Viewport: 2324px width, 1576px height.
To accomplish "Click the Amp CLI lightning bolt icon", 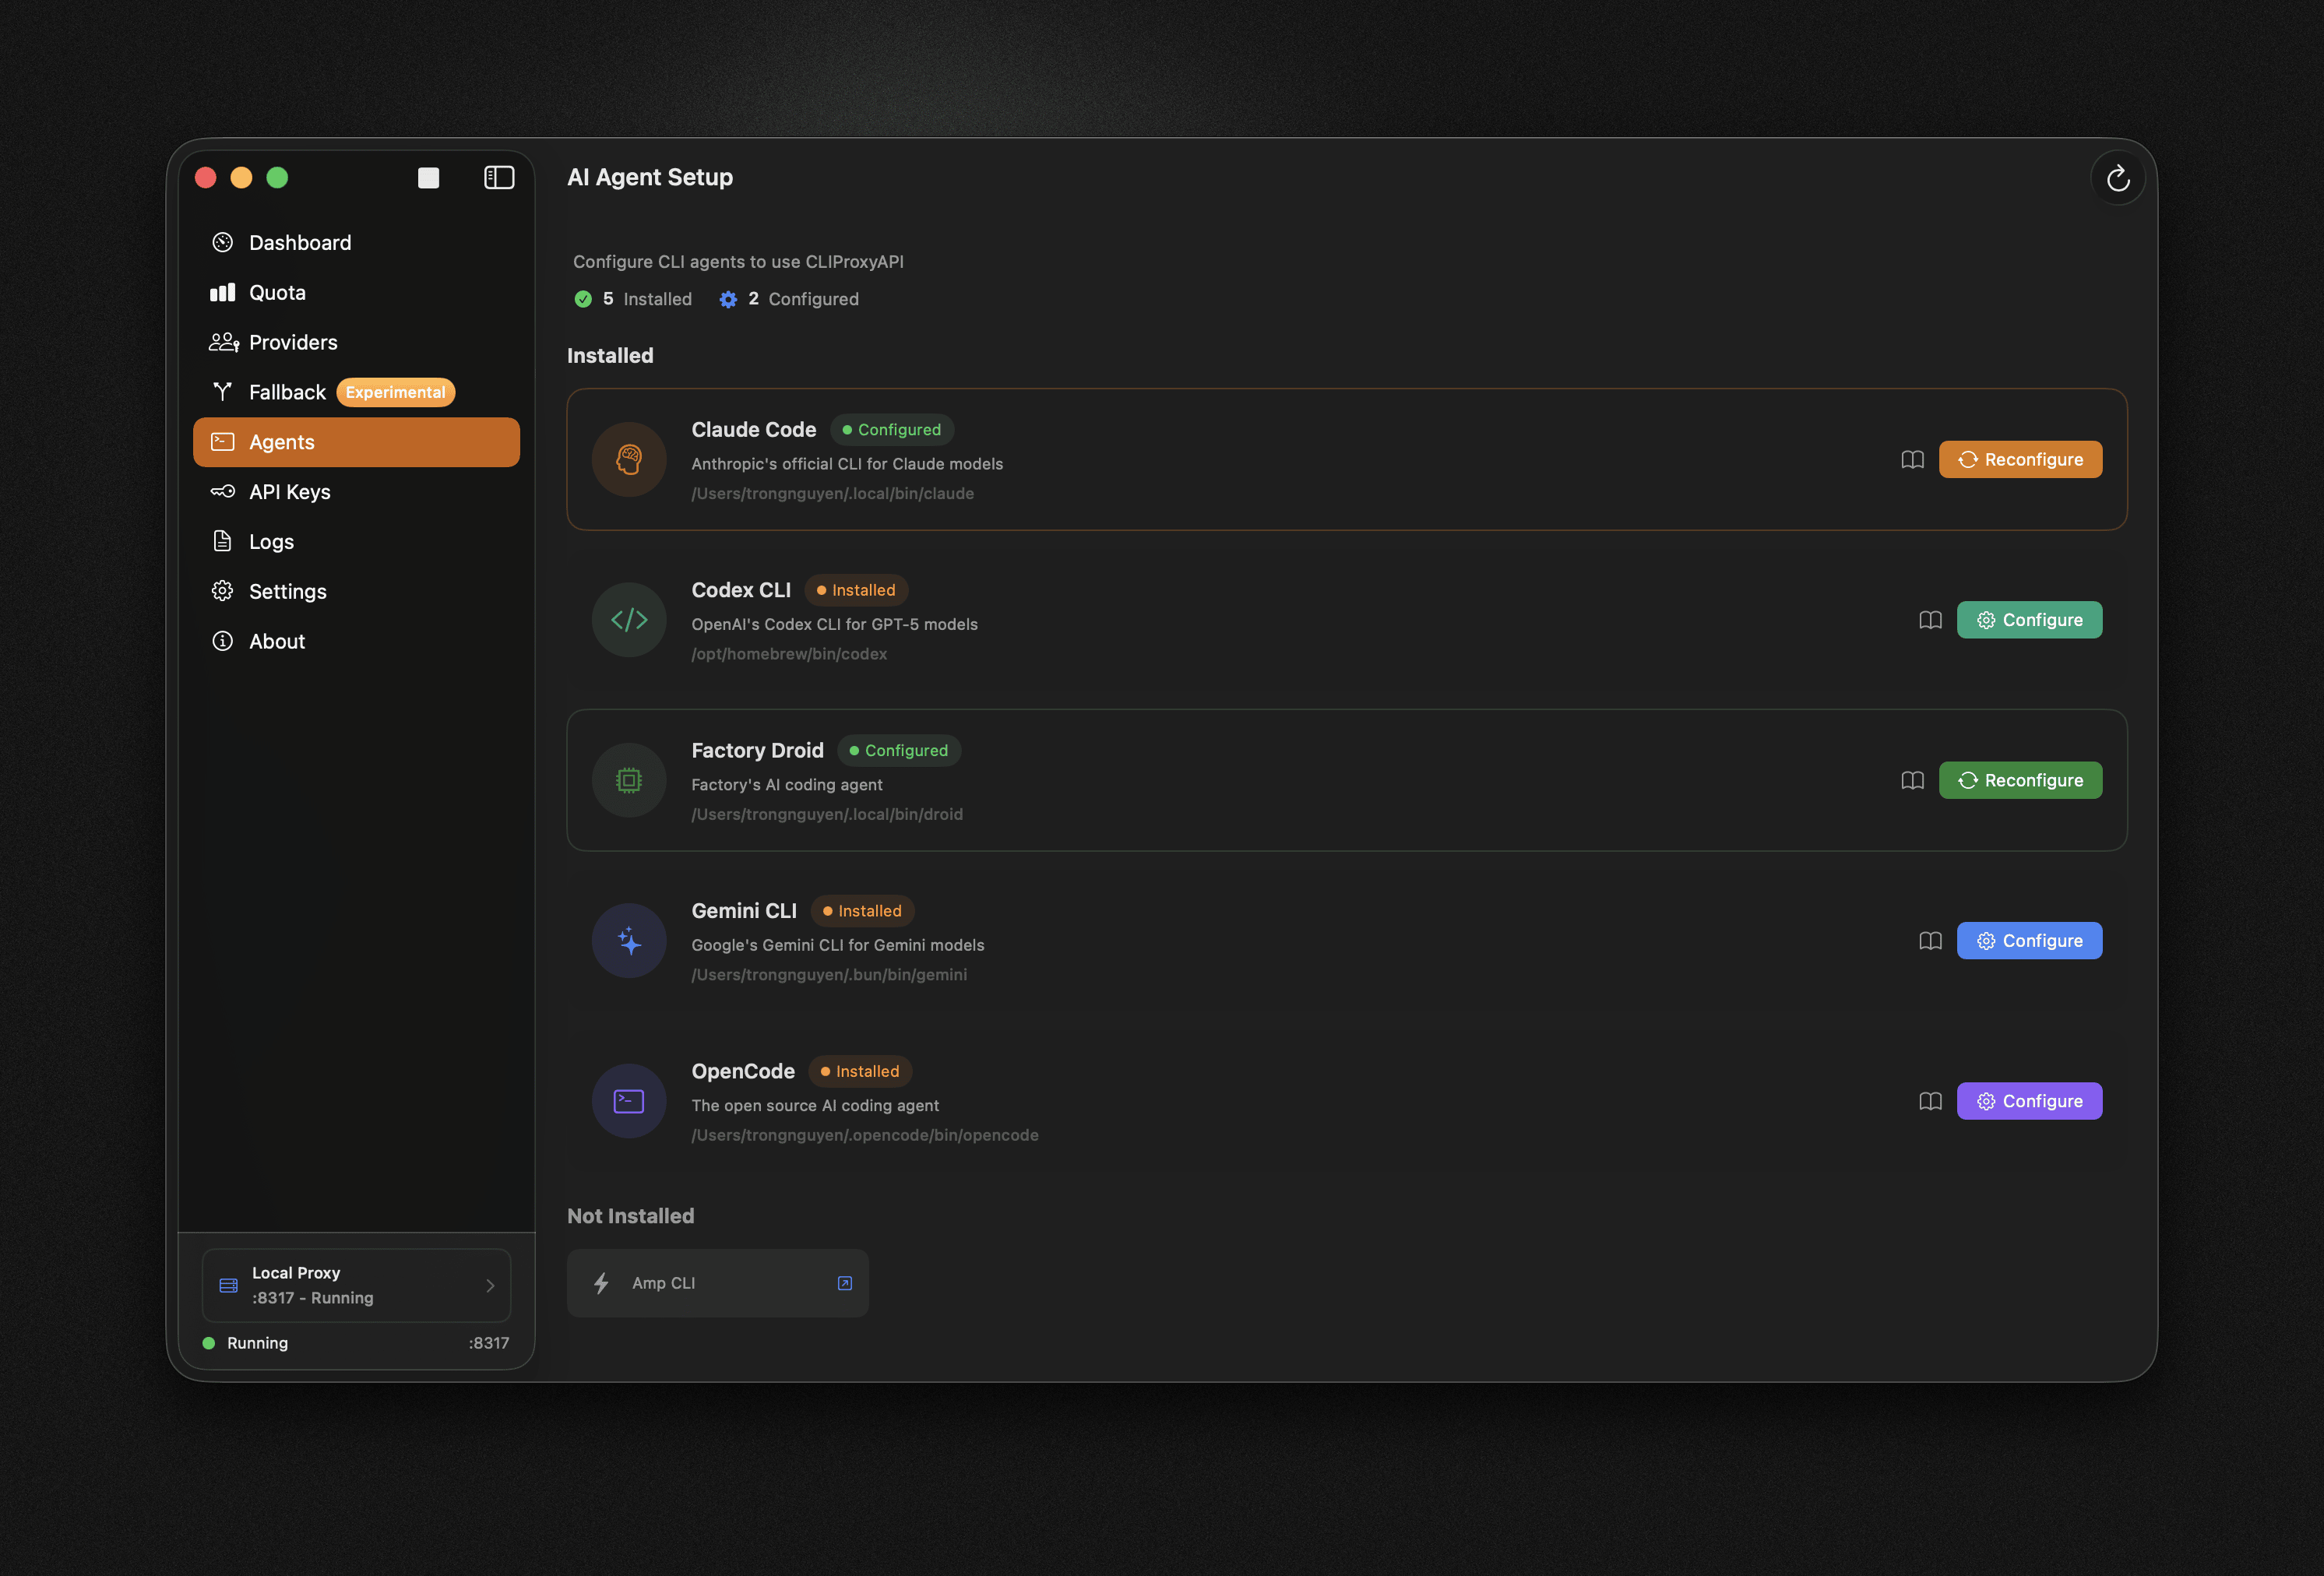I will tap(601, 1283).
